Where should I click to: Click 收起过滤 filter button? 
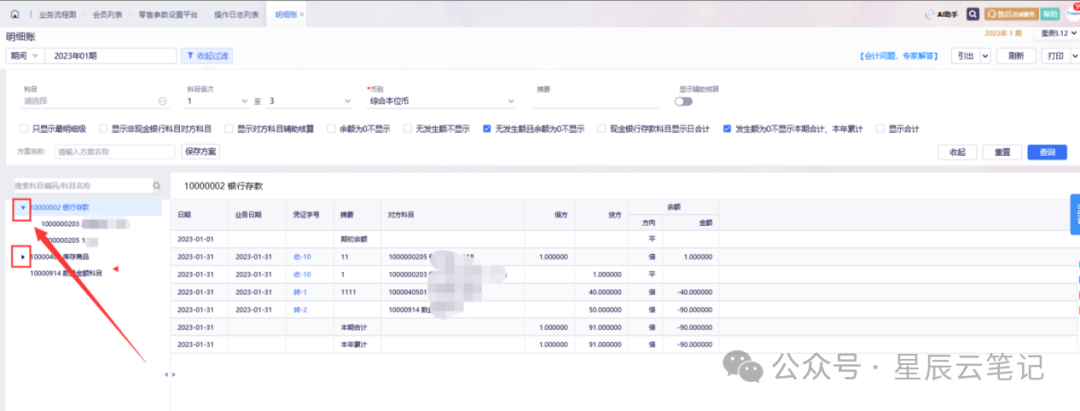(x=207, y=56)
